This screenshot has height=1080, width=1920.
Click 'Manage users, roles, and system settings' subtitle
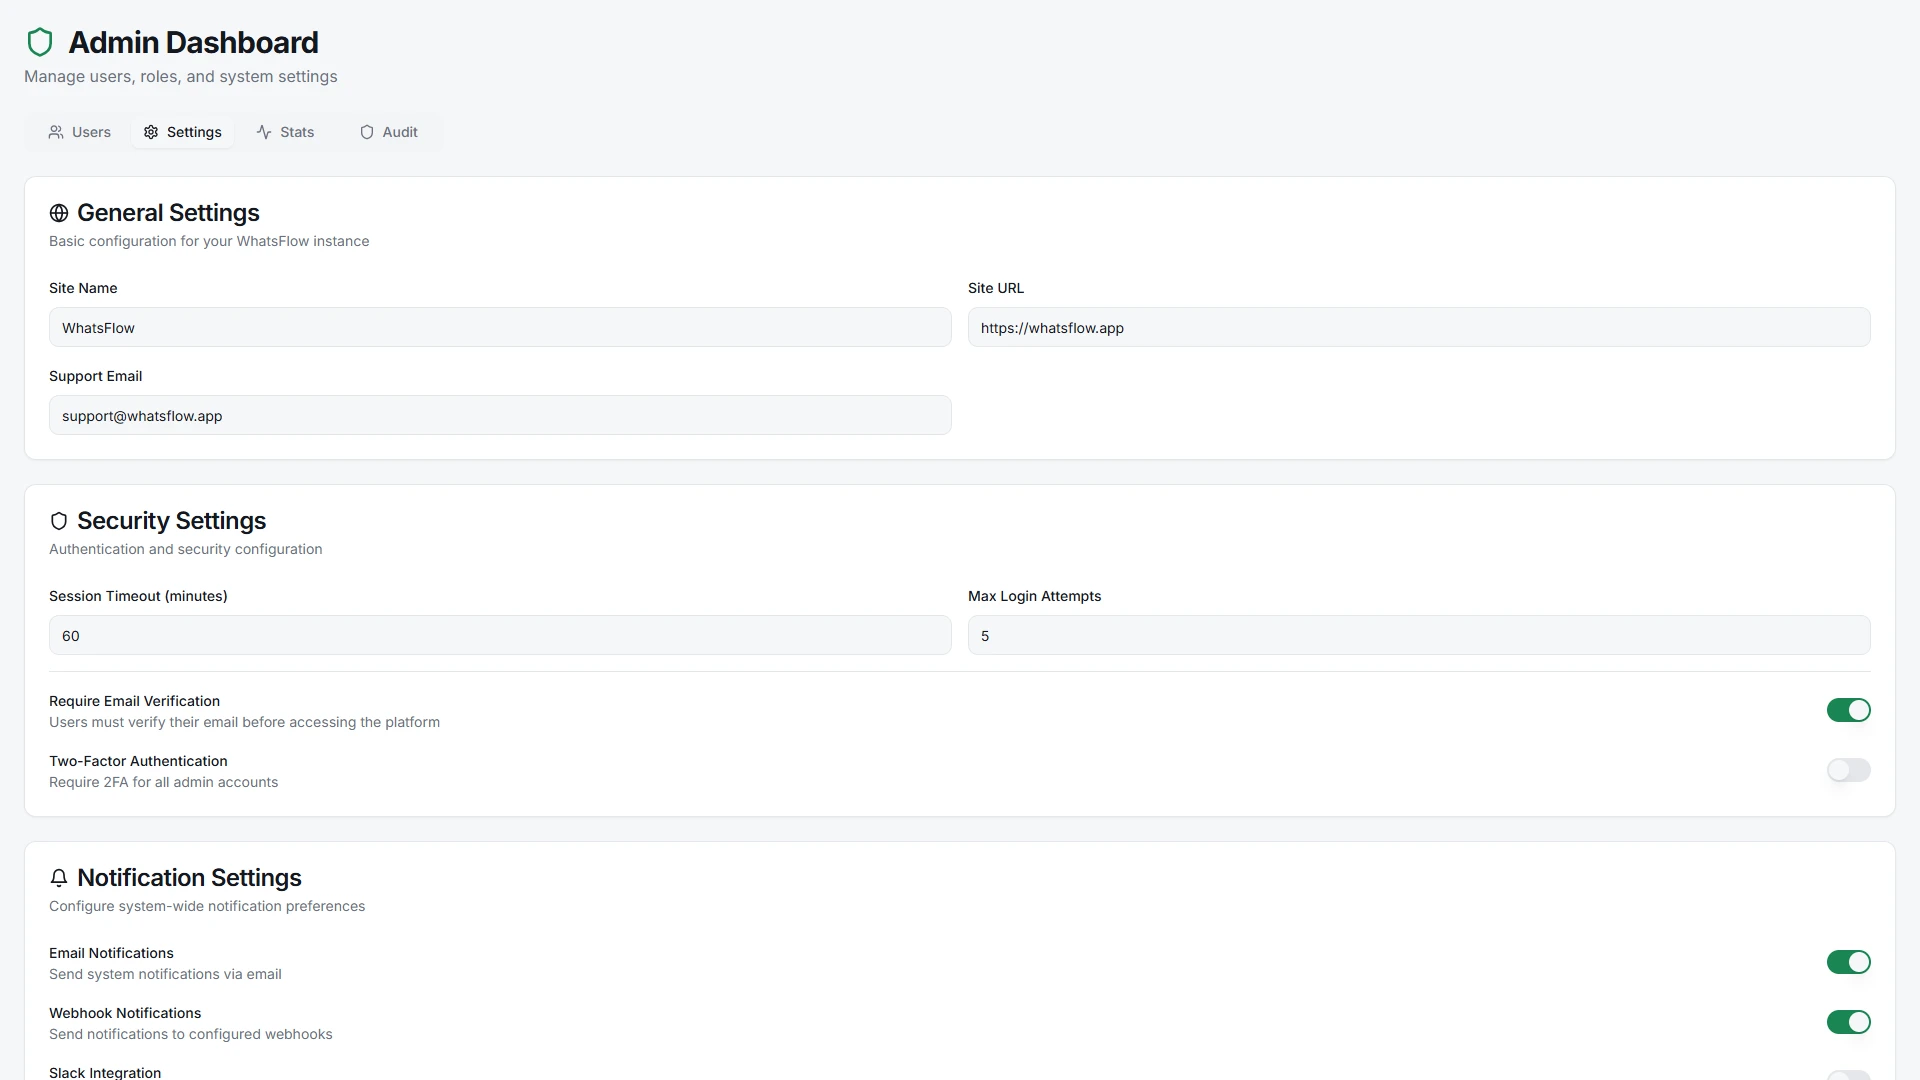[180, 77]
